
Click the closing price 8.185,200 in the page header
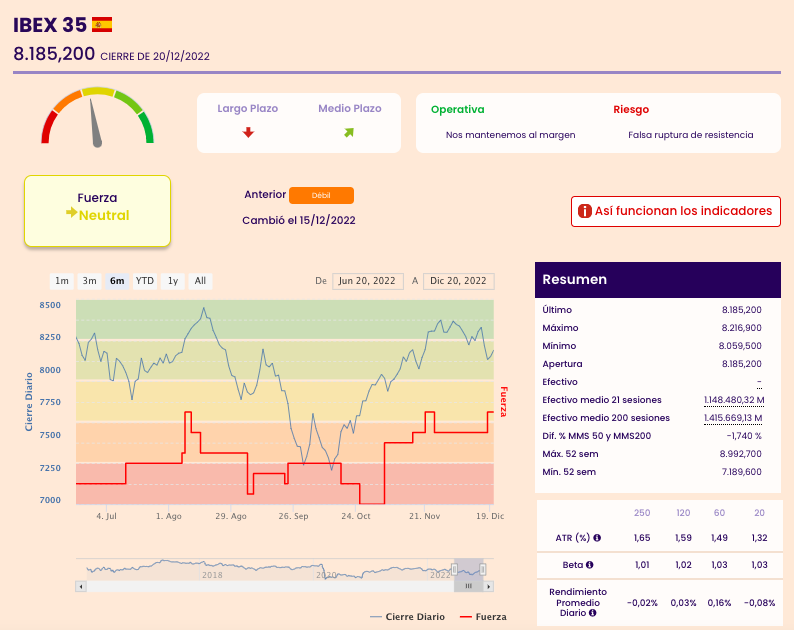(54, 54)
